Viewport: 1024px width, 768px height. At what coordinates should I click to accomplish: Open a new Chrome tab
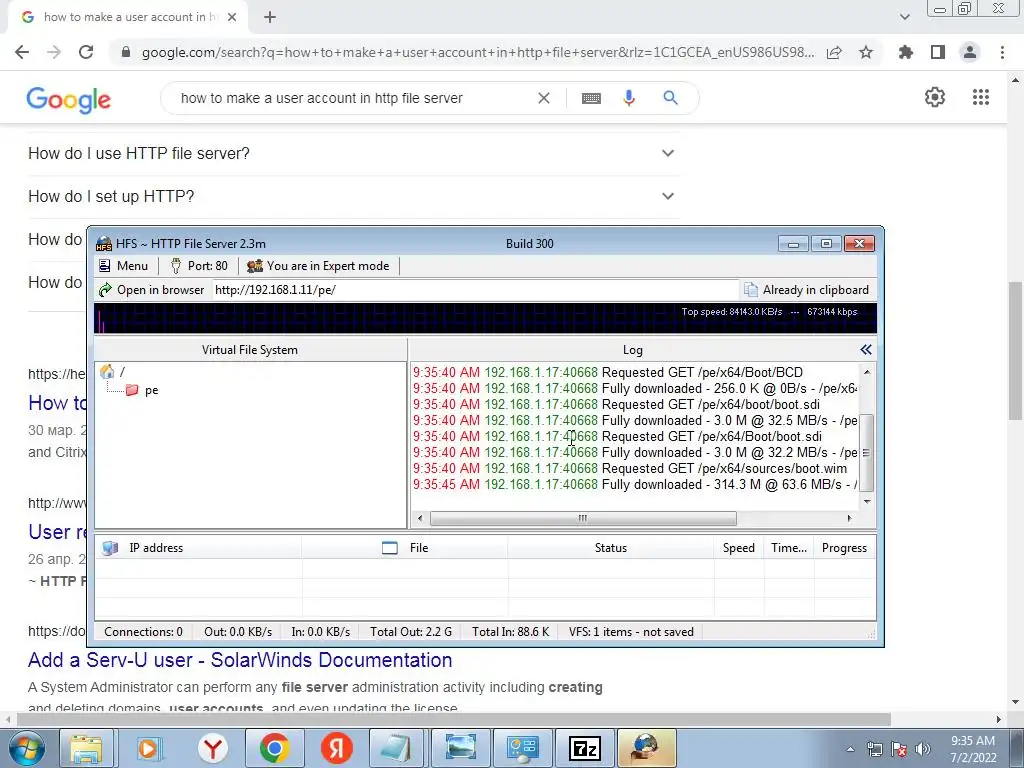(x=270, y=17)
